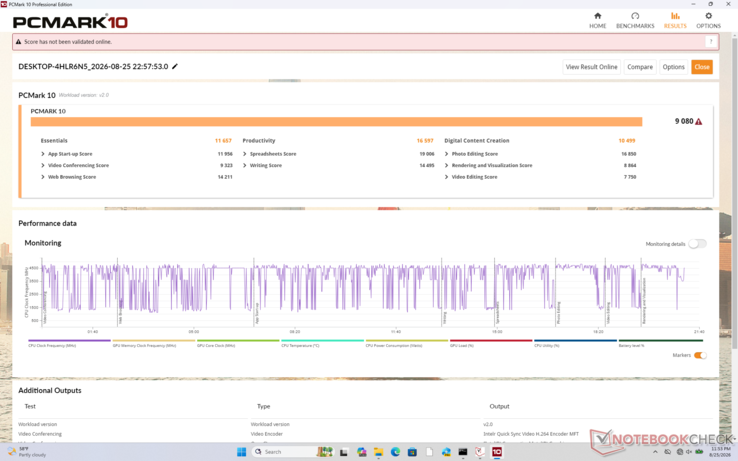Screen dimensions: 738x461
Task: Open the result Options button
Action: pyautogui.click(x=673, y=67)
